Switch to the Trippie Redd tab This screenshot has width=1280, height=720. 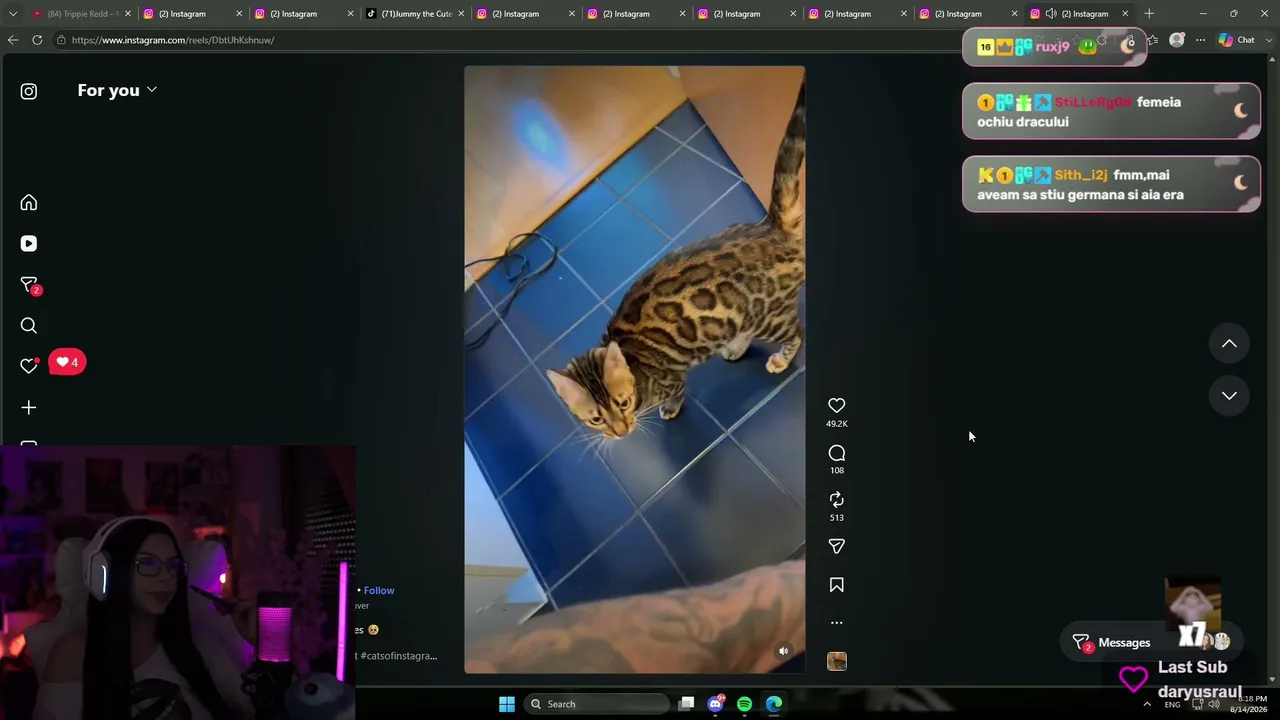tap(80, 14)
